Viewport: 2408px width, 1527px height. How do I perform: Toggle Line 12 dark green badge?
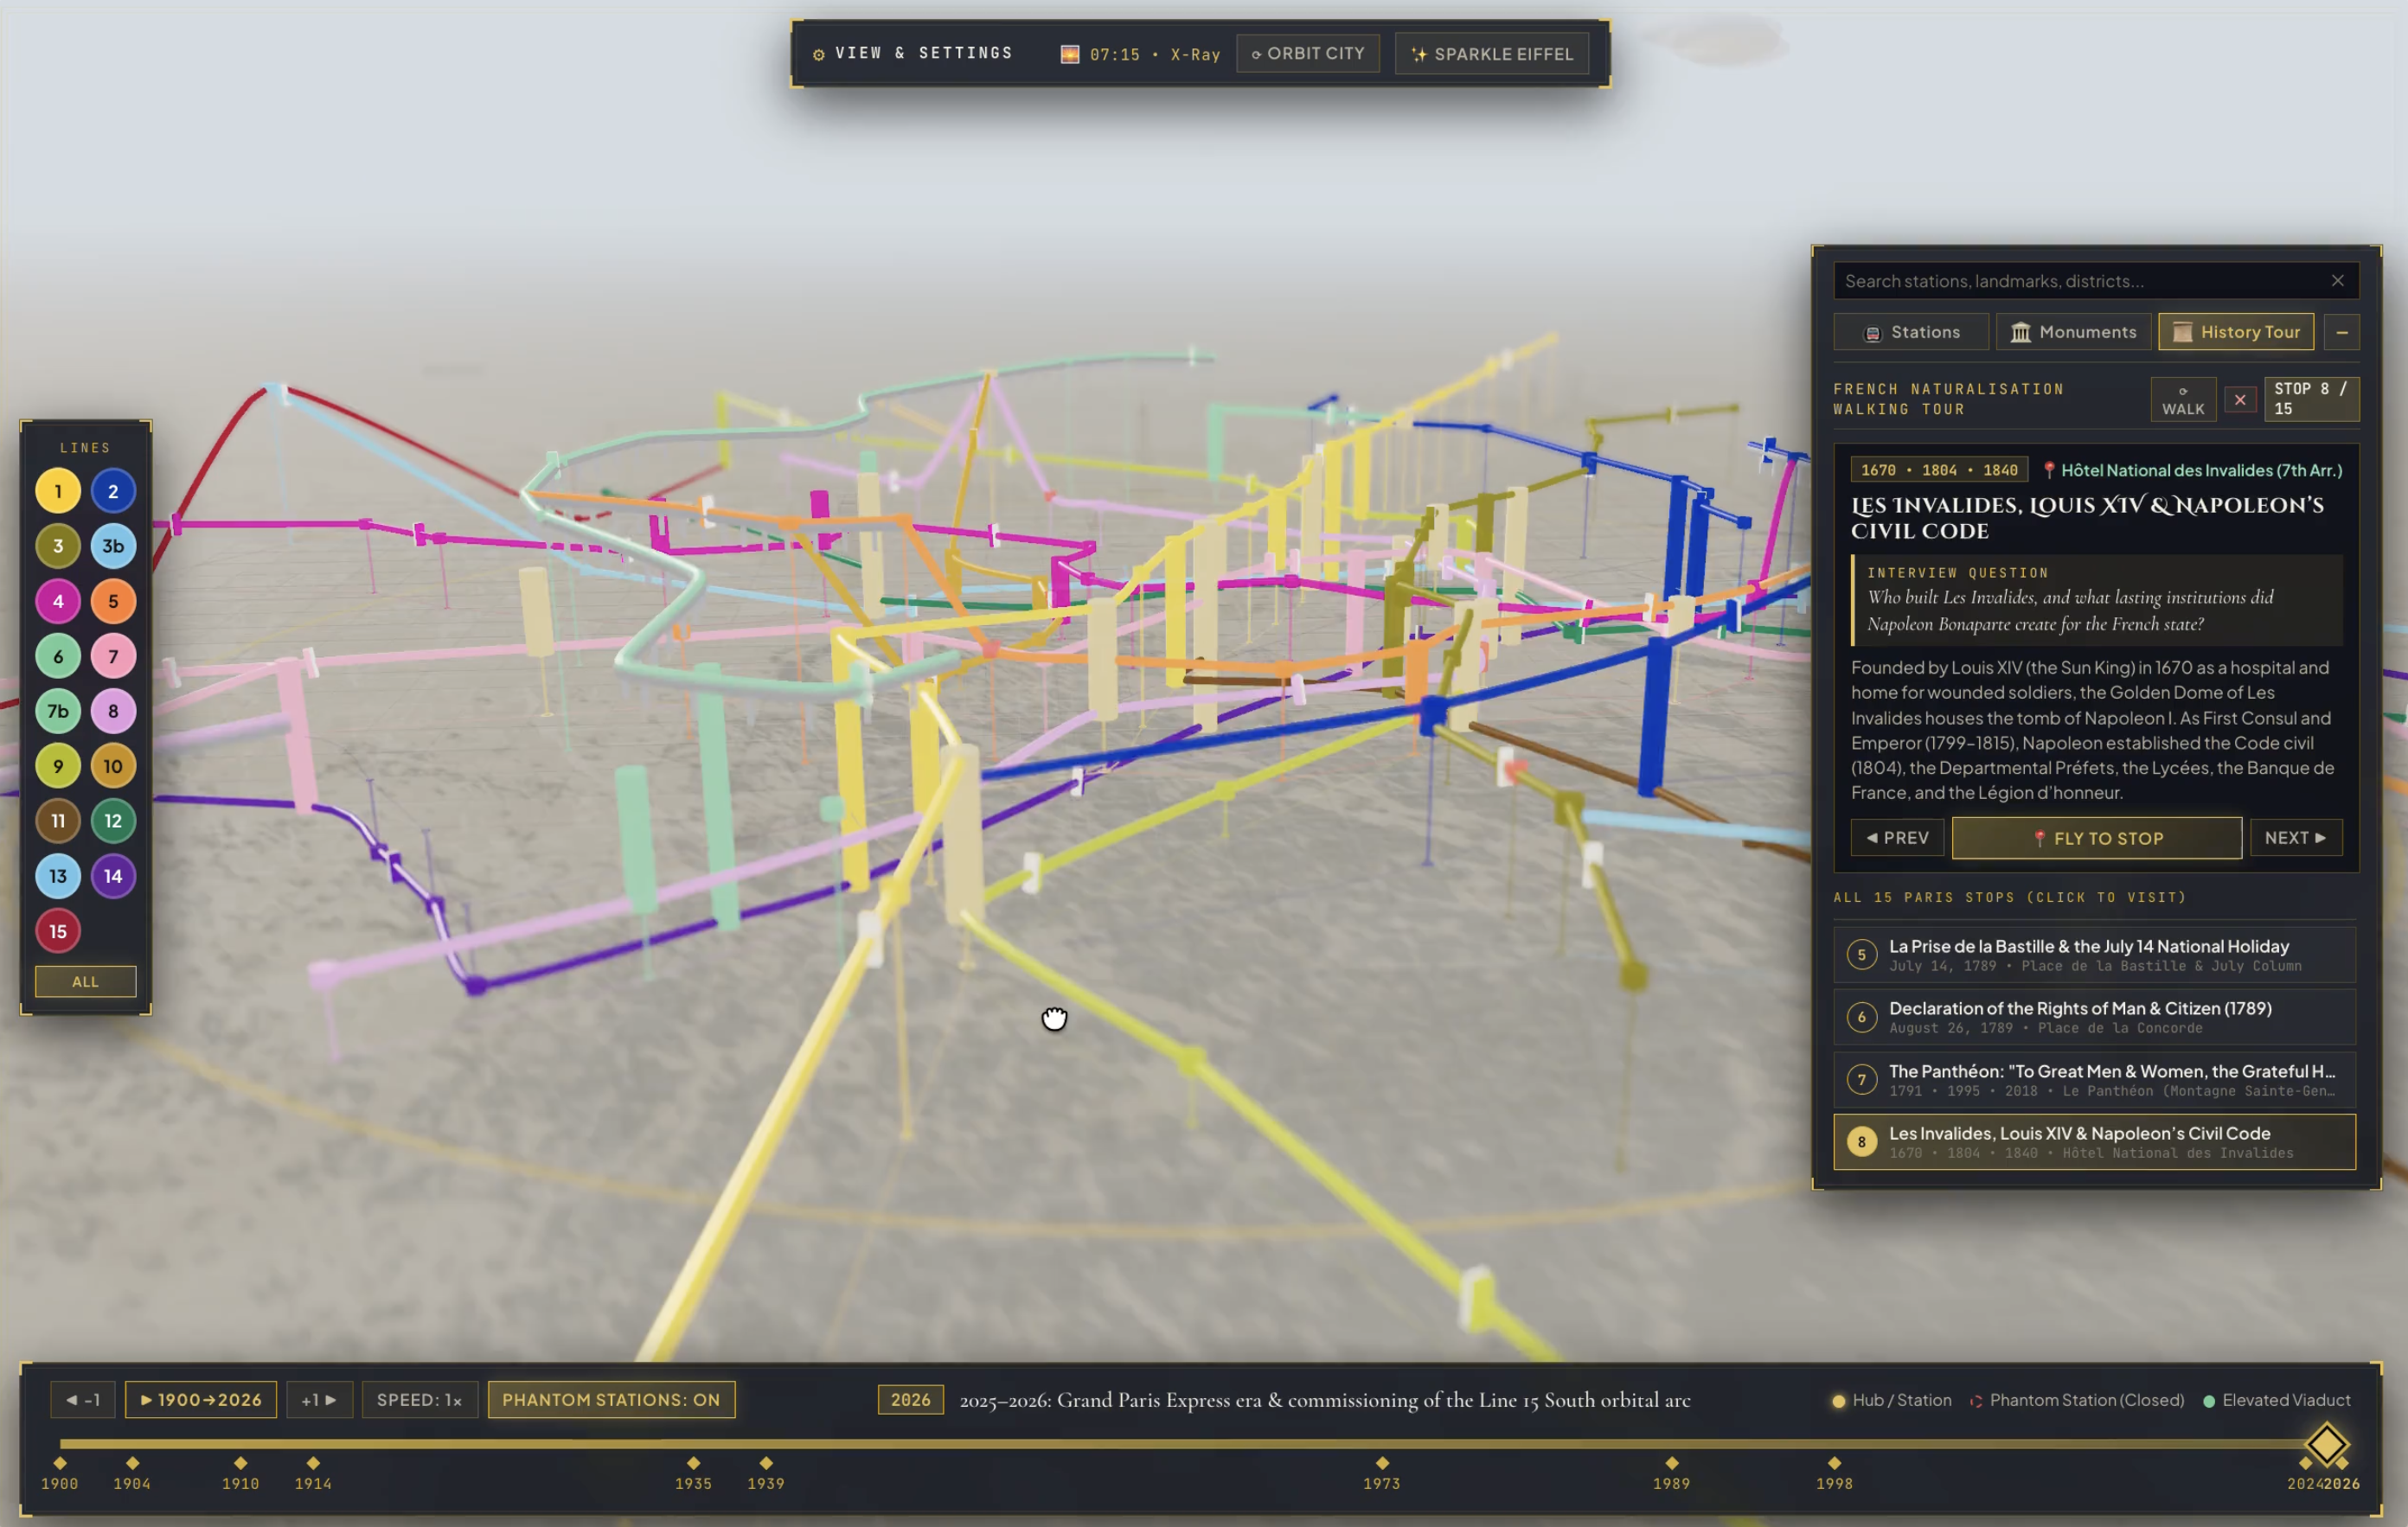(113, 821)
